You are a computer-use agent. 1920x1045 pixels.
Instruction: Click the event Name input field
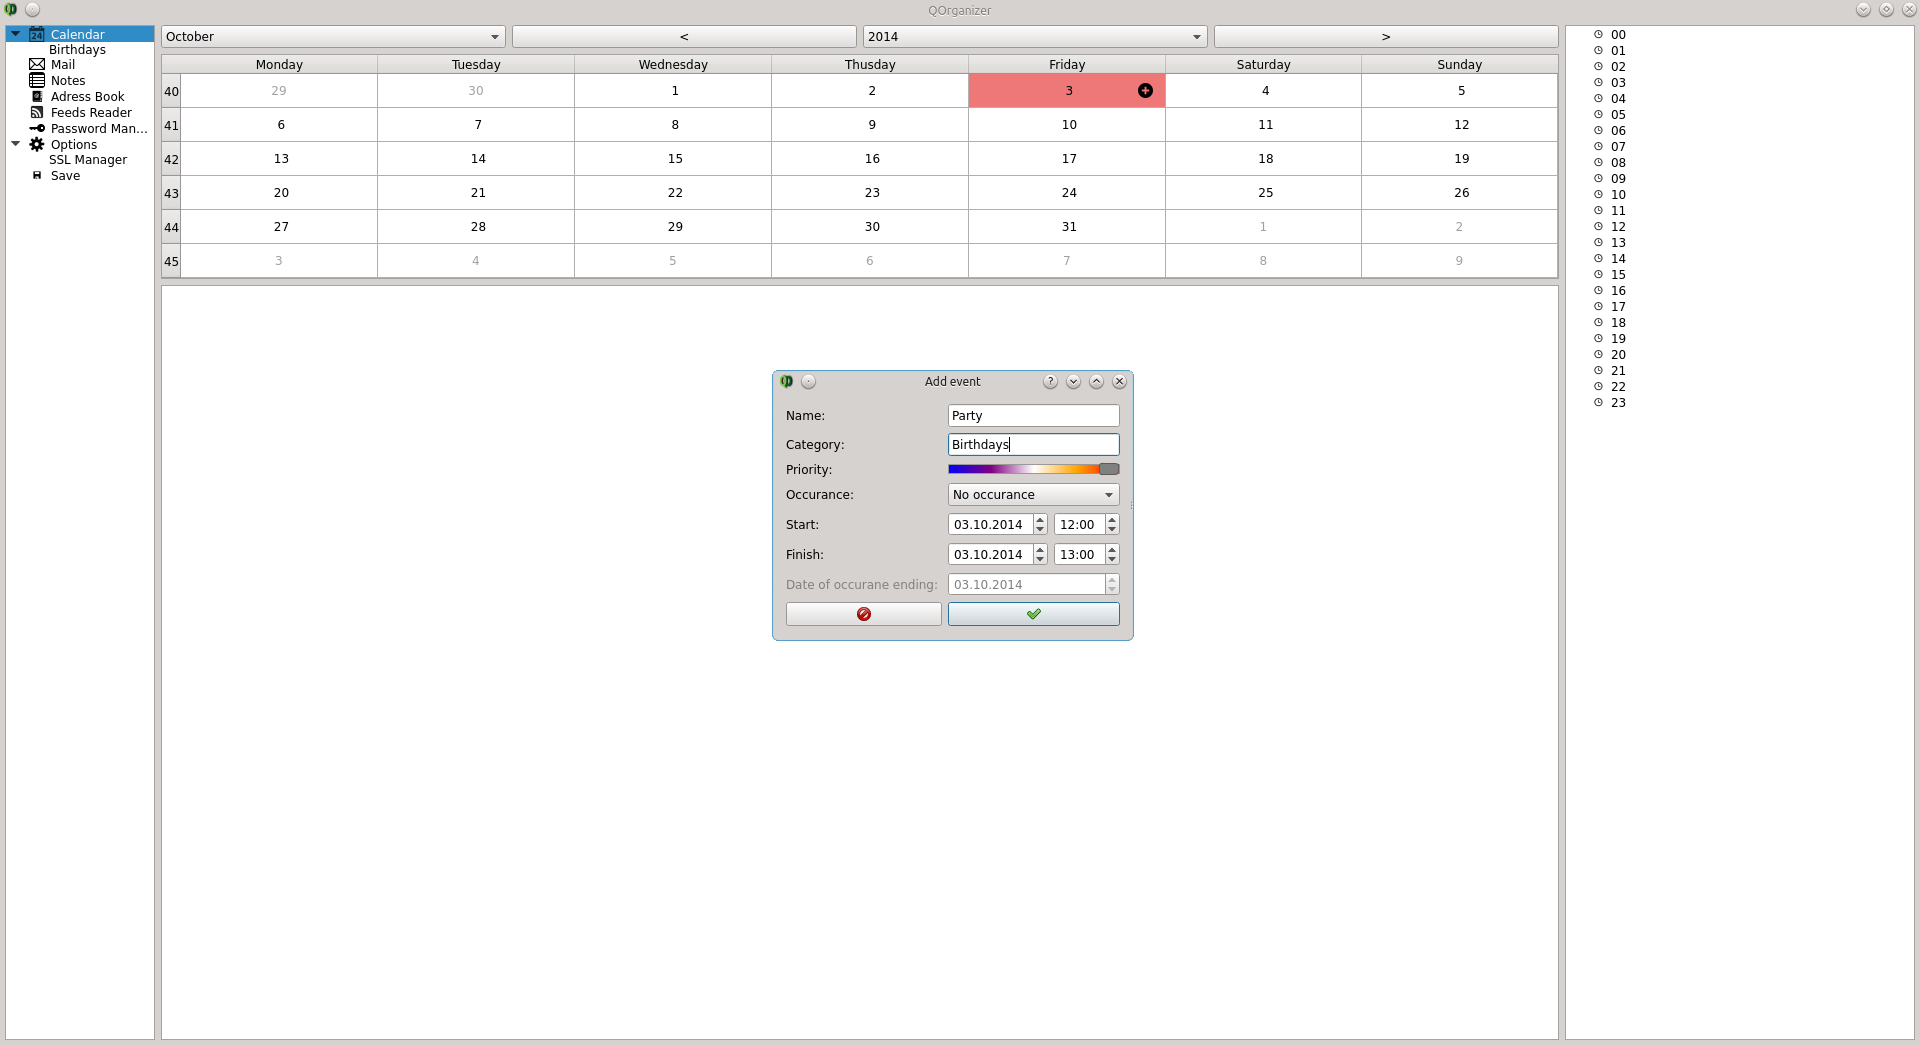[x=1034, y=416]
